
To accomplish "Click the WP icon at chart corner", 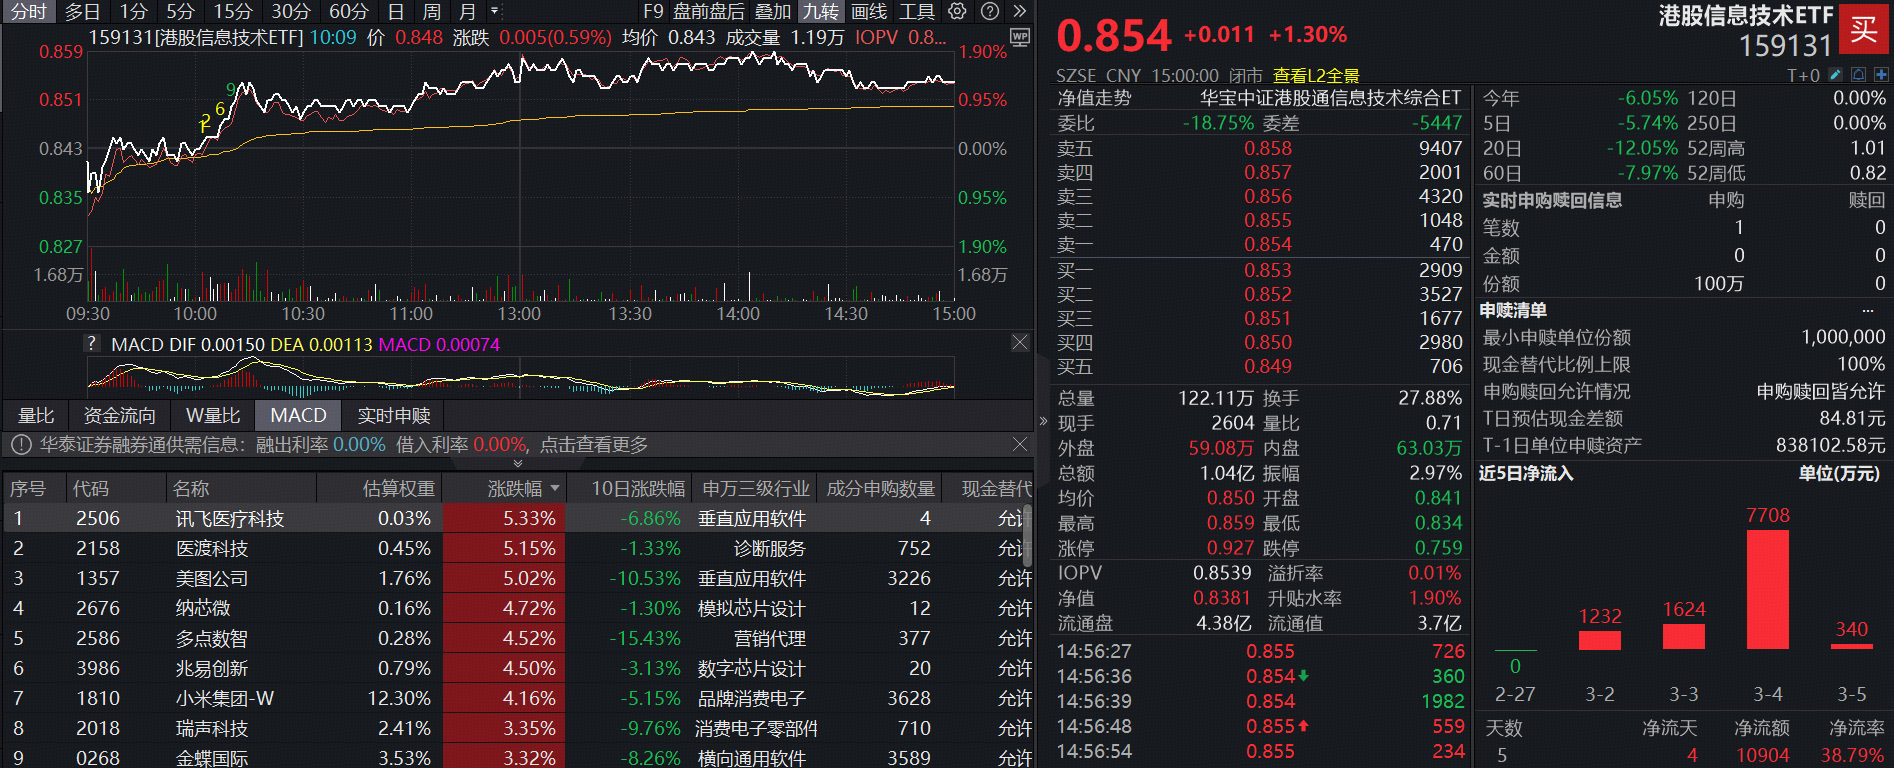I will (x=1019, y=38).
